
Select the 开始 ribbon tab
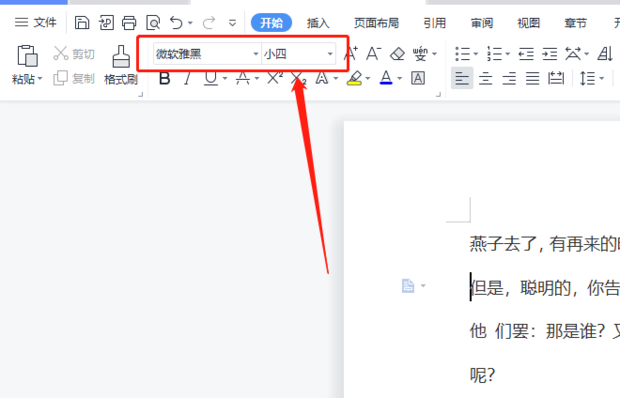pos(271,23)
